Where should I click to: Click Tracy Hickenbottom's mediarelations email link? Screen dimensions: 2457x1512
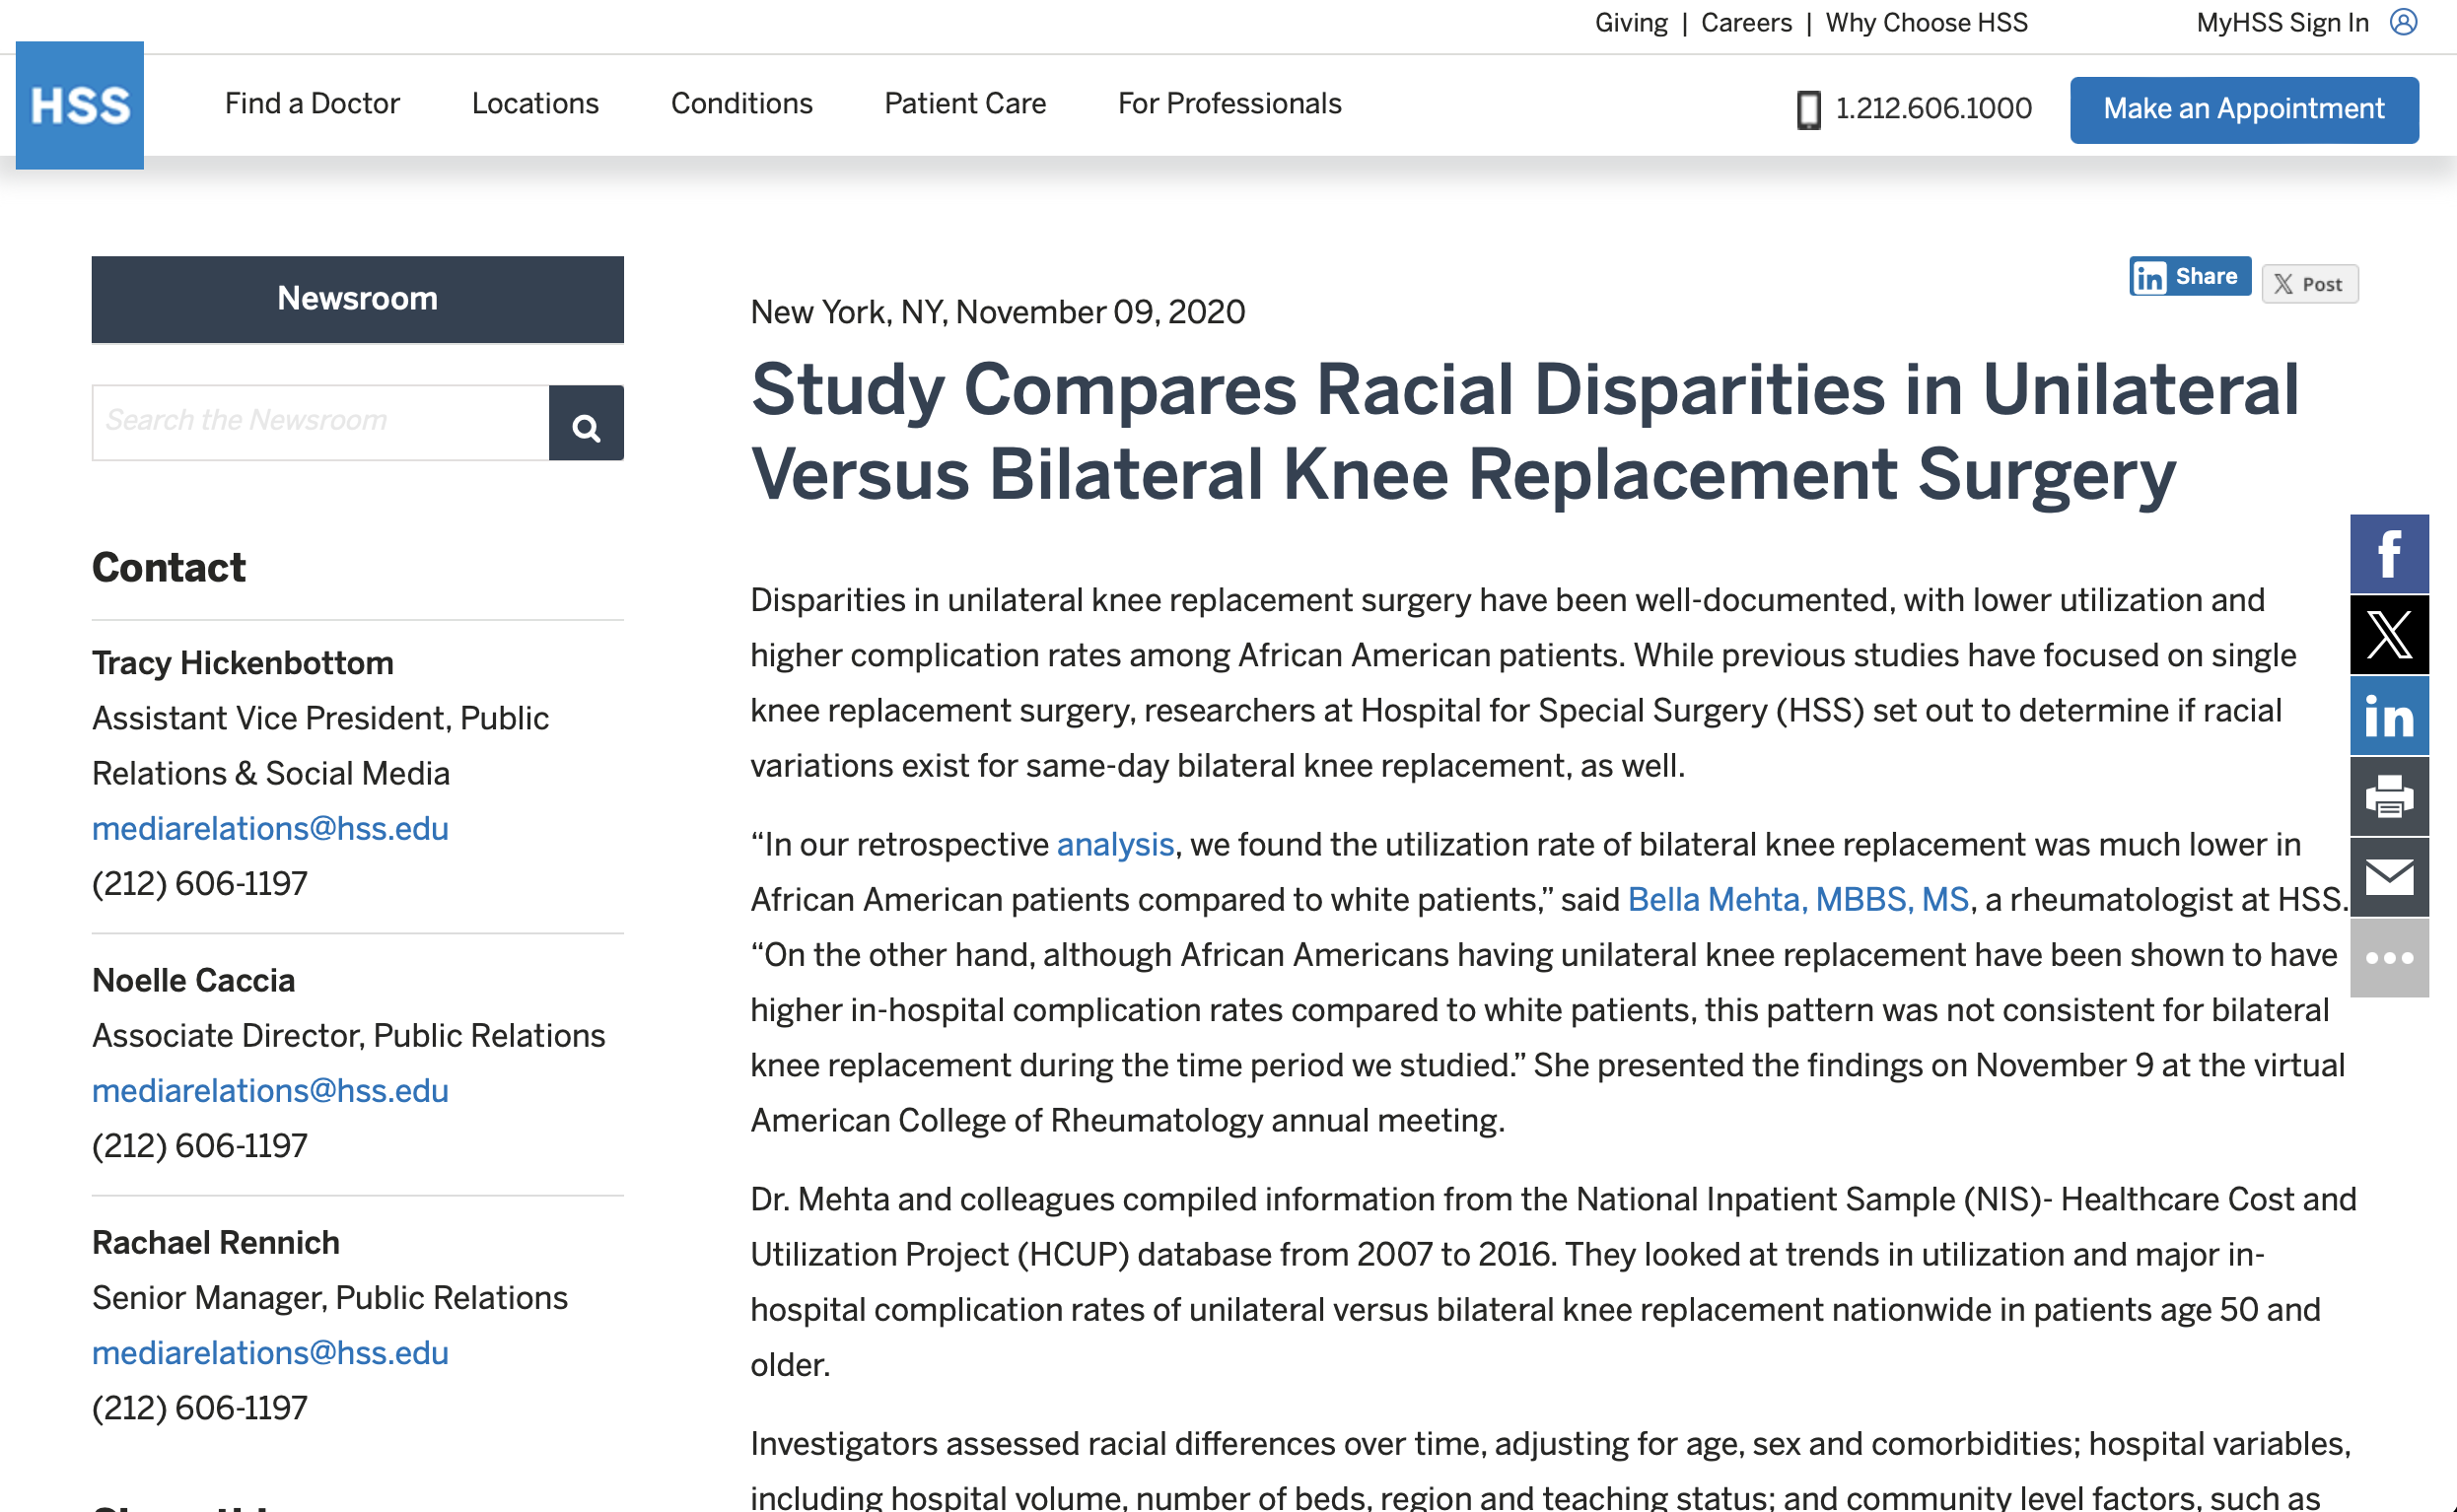pos(270,829)
